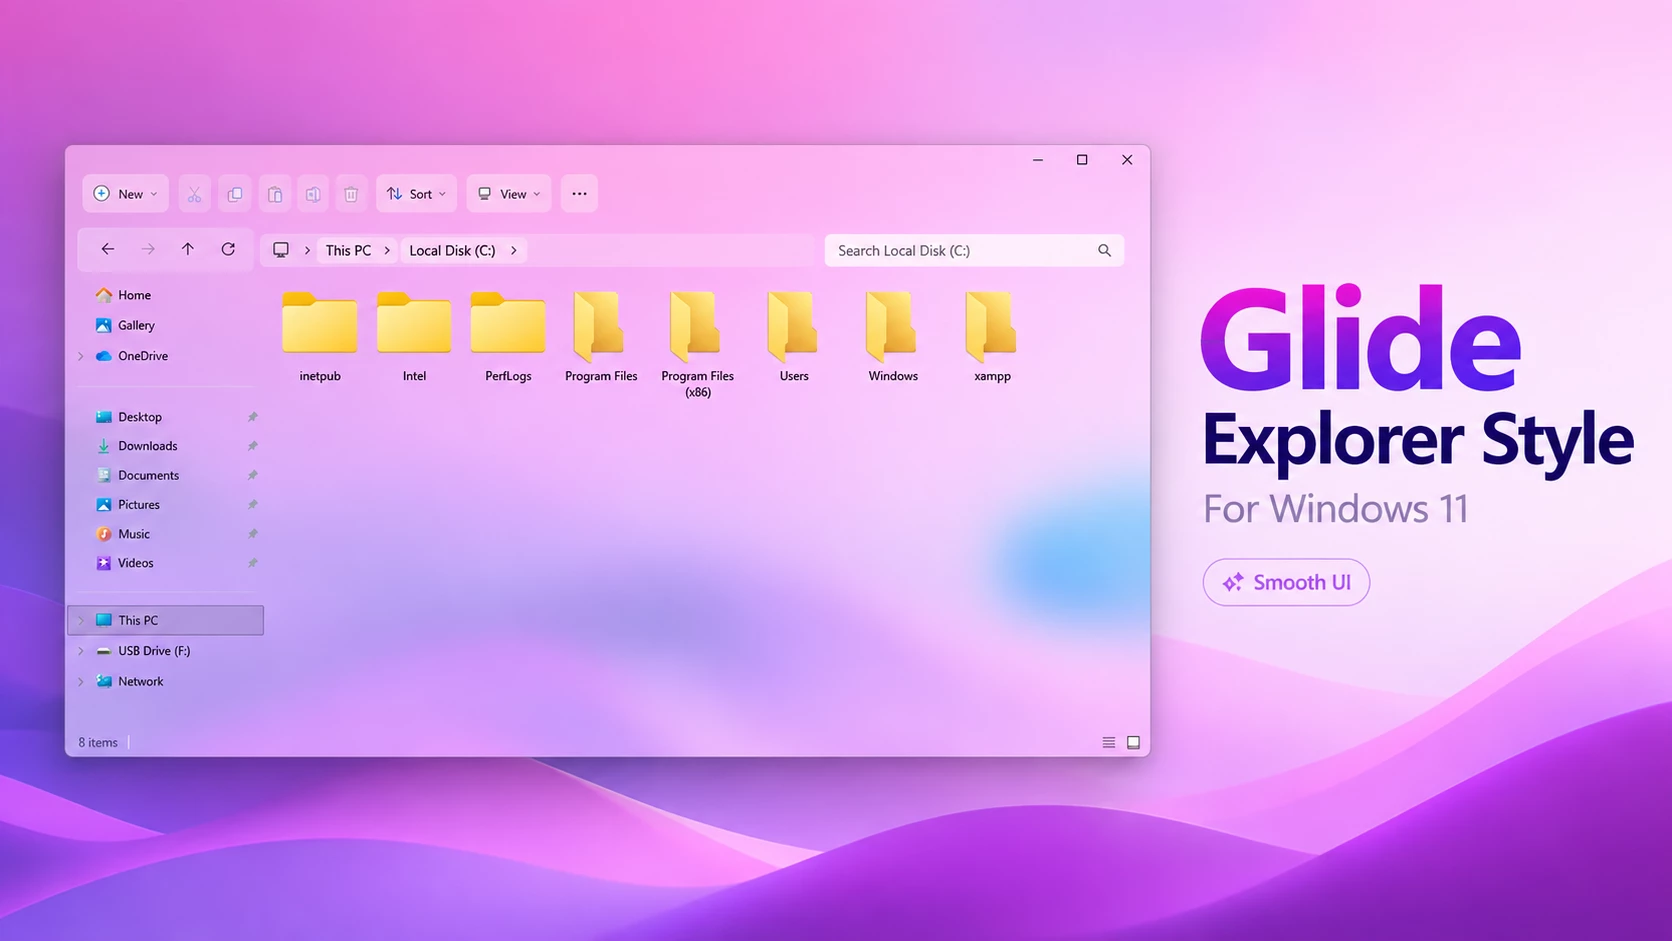1672x941 pixels.
Task: Refresh the current folder view
Action: pyautogui.click(x=228, y=249)
